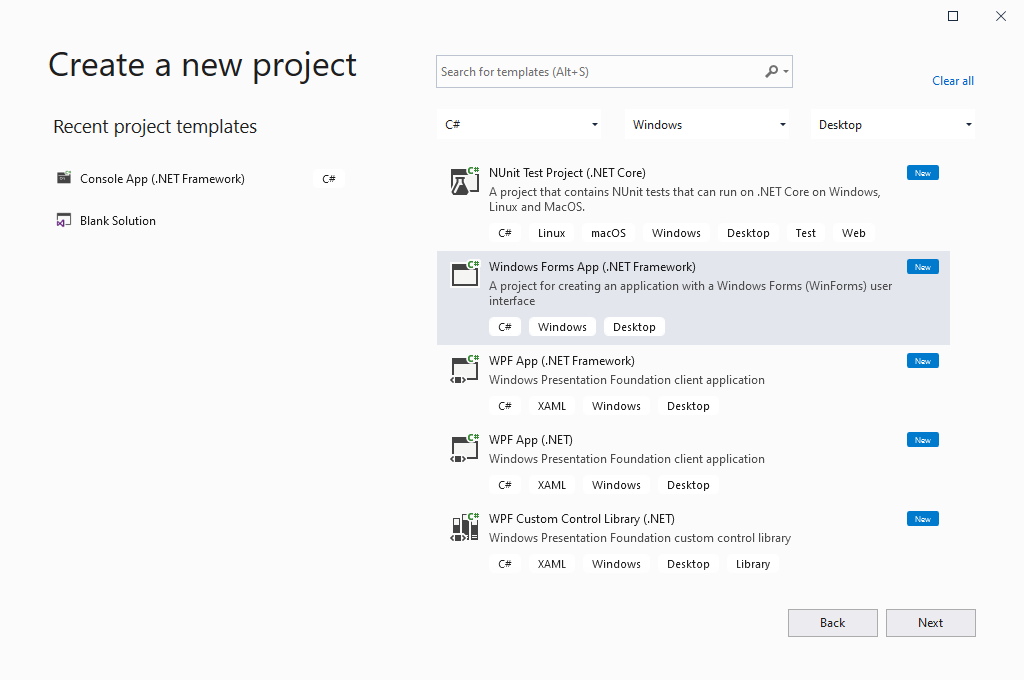Click the Windows Forms App template icon

click(x=464, y=274)
